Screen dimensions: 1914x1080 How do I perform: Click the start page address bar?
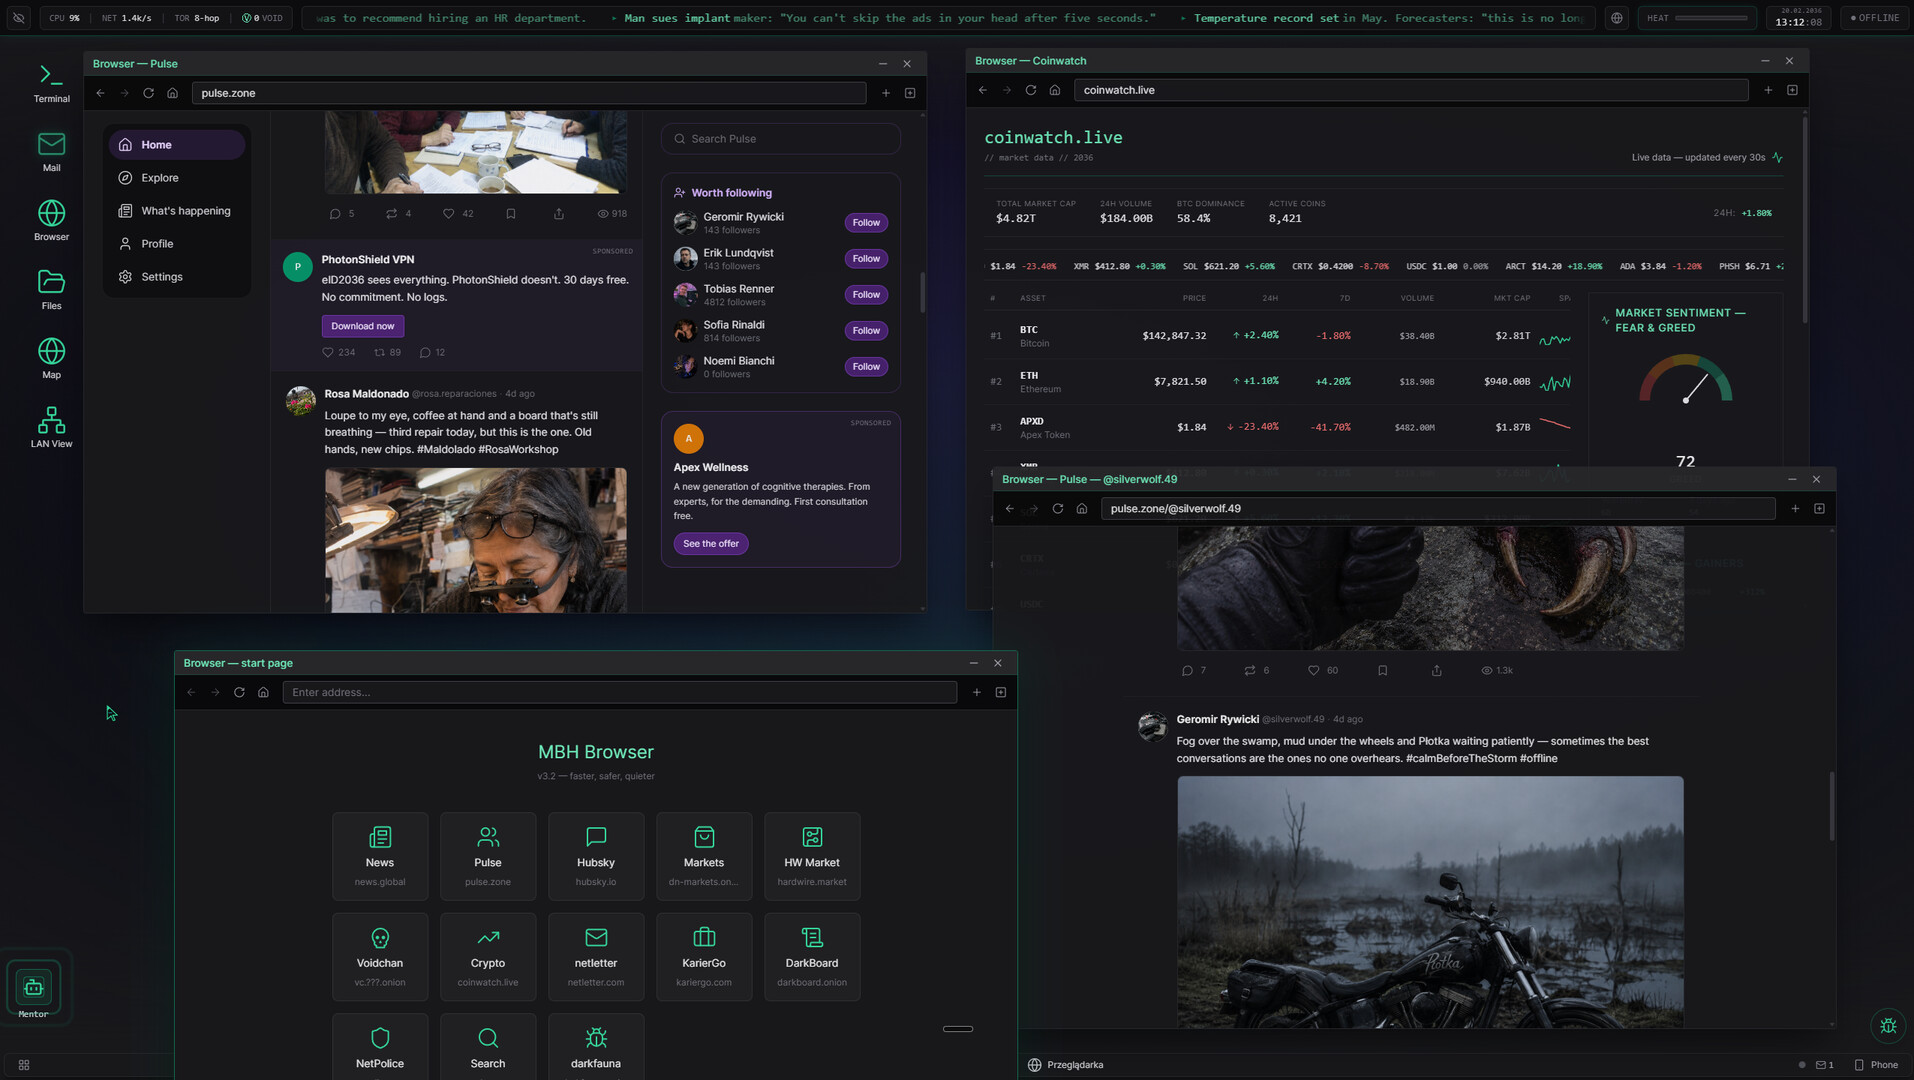tap(620, 692)
